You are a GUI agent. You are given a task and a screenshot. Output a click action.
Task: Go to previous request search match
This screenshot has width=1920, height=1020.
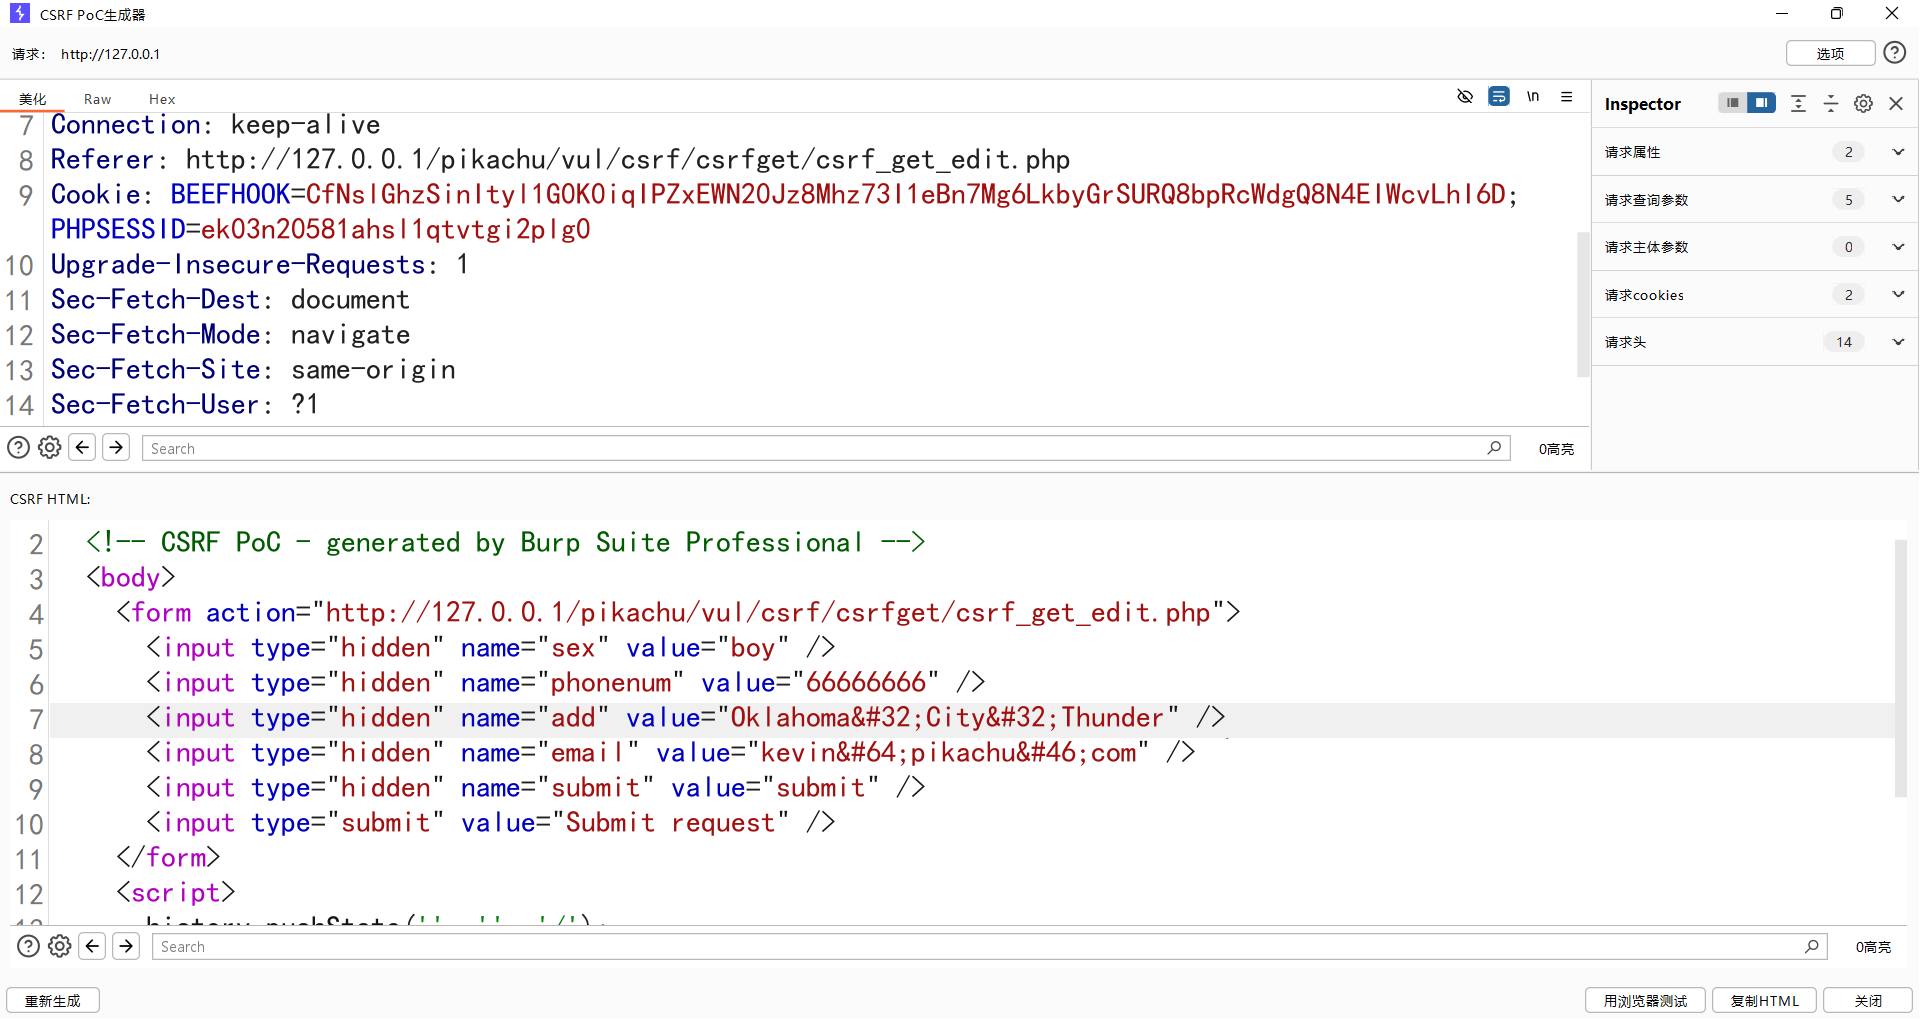[83, 447]
